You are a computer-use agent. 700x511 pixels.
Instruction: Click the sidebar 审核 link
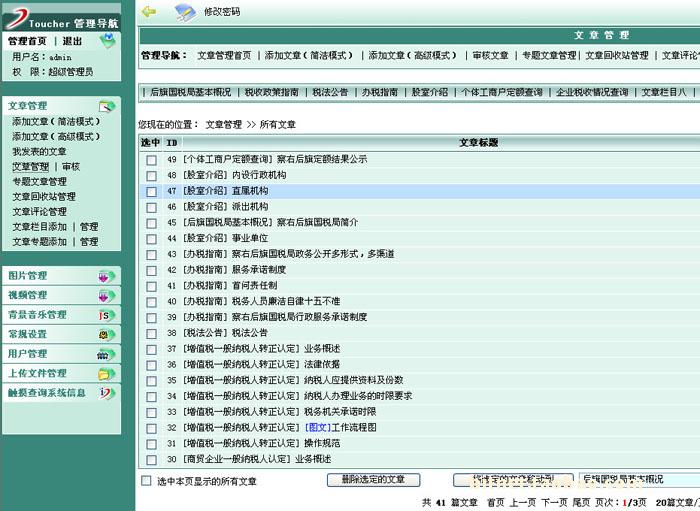[x=71, y=166]
